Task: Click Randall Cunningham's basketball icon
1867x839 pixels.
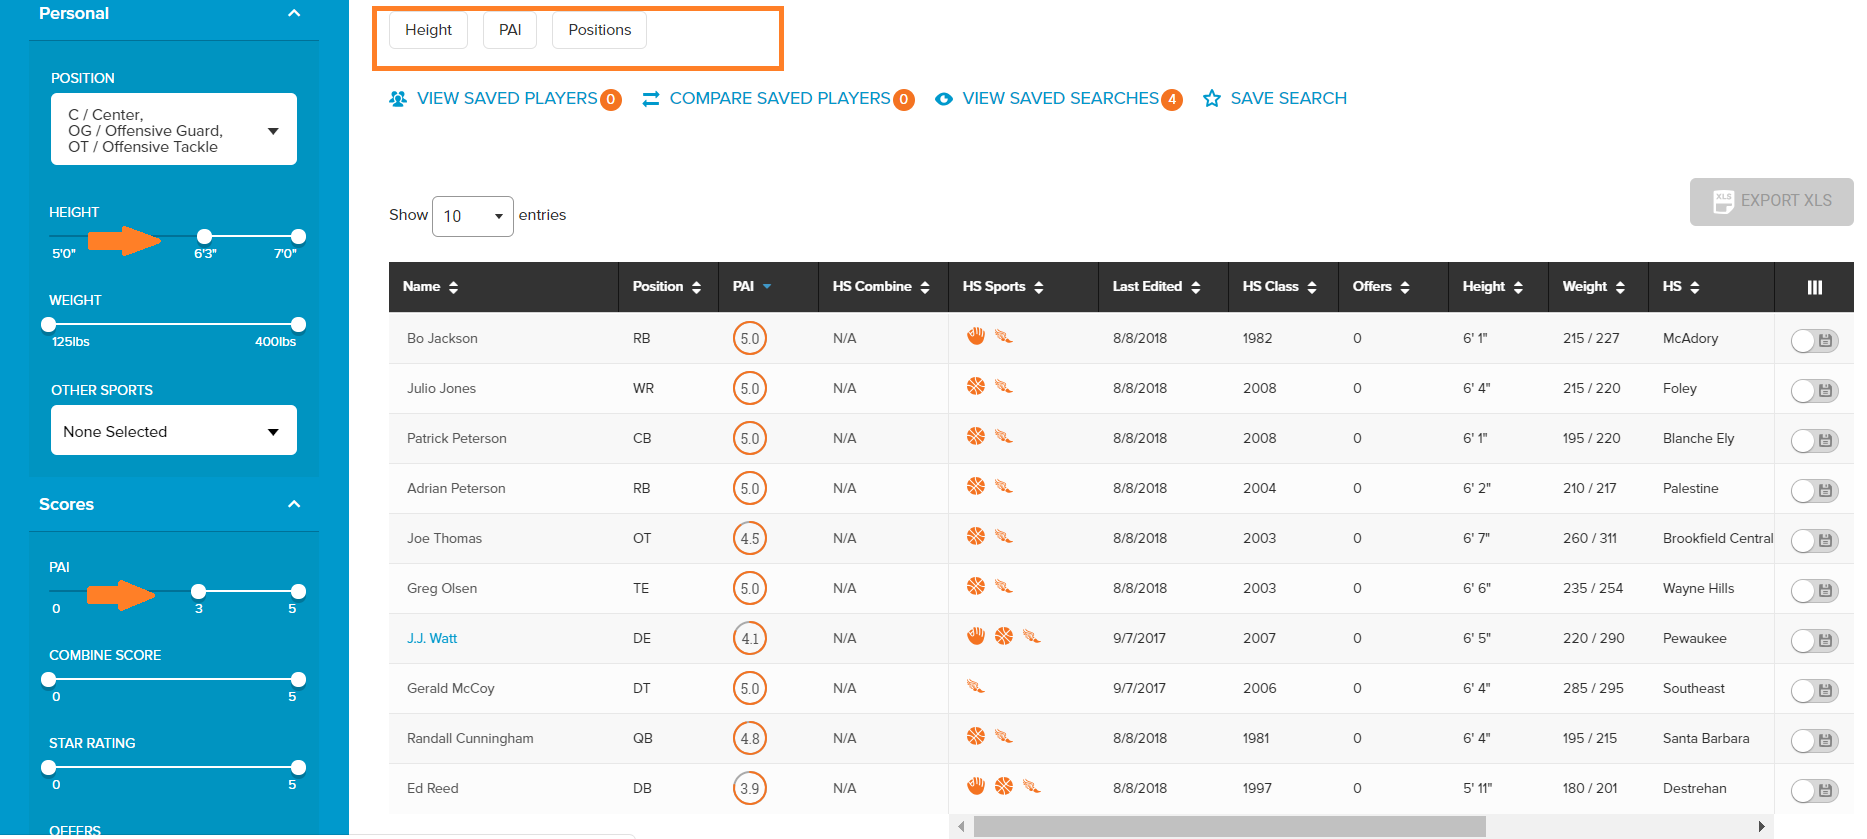Action: [976, 736]
